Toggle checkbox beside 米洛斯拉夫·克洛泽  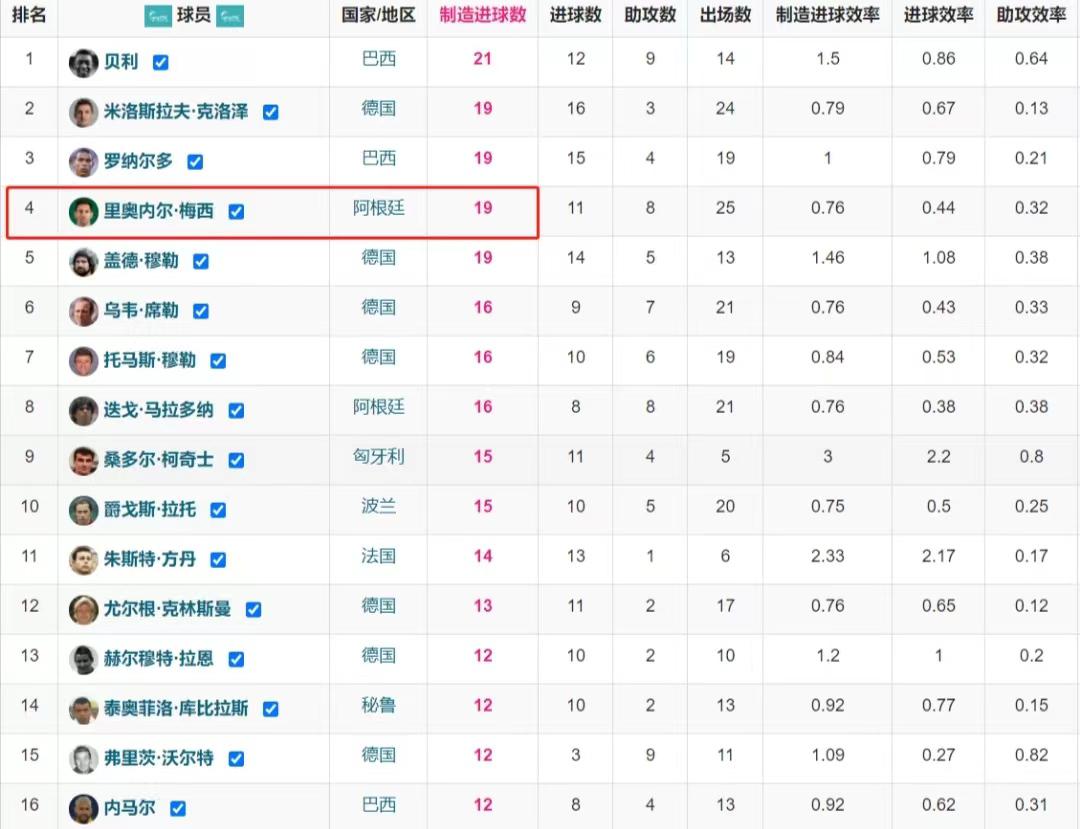(271, 112)
